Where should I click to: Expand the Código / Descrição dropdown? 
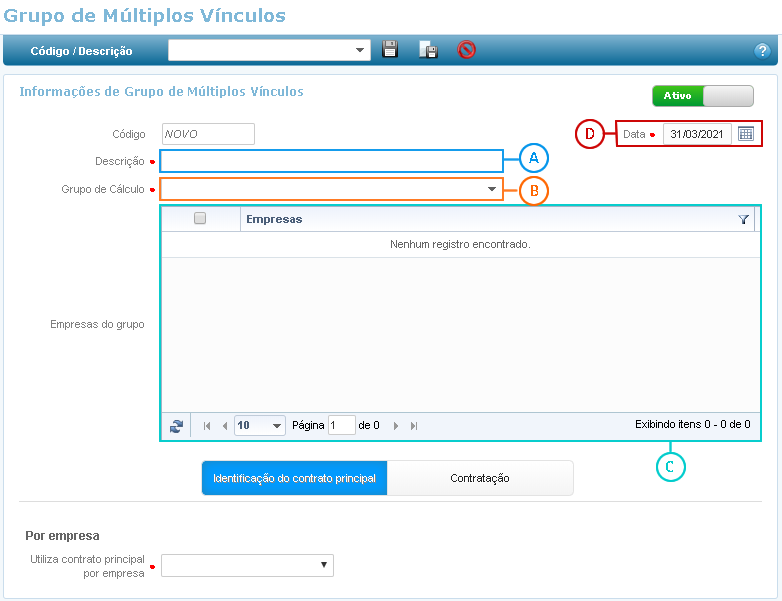point(360,50)
